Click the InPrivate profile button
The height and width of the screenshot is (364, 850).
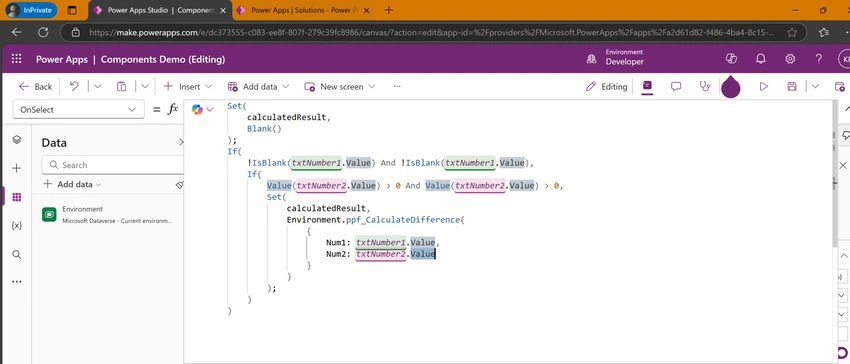[31, 10]
